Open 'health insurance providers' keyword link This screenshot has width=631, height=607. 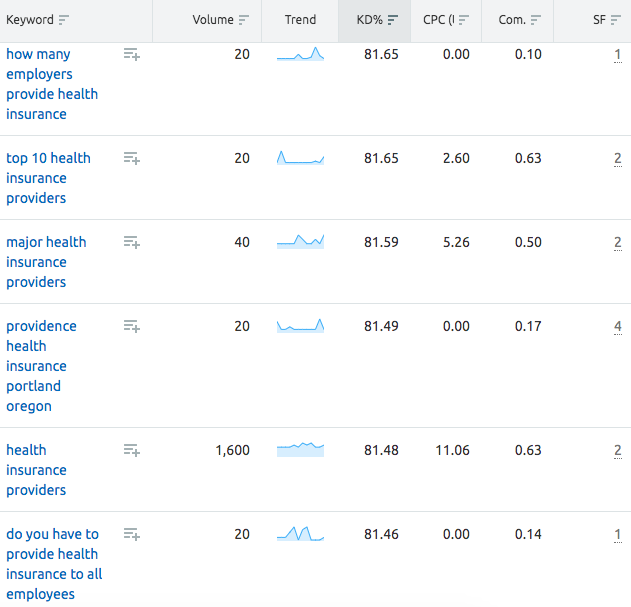36,470
